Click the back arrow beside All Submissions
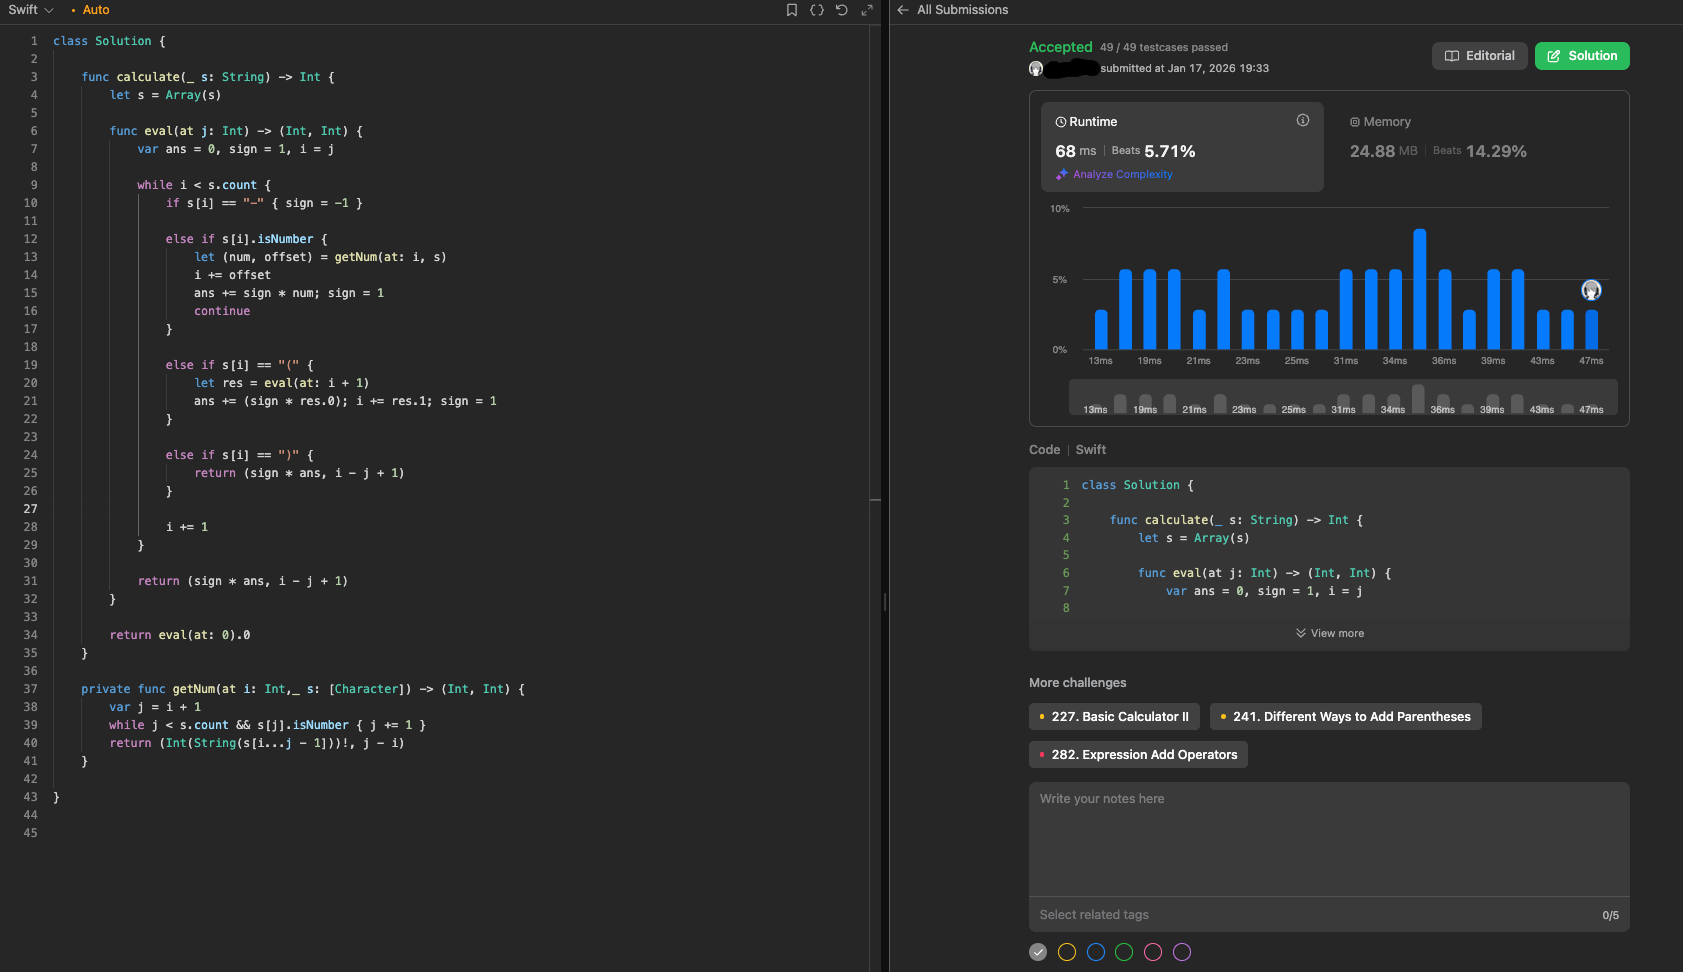Screen dimensions: 1683x972 (903, 10)
